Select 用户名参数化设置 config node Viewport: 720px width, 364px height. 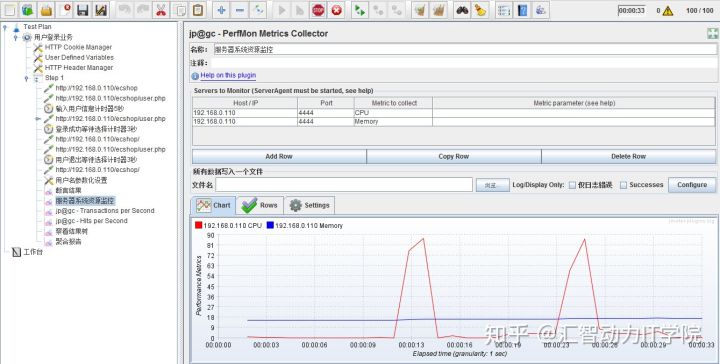tap(81, 180)
